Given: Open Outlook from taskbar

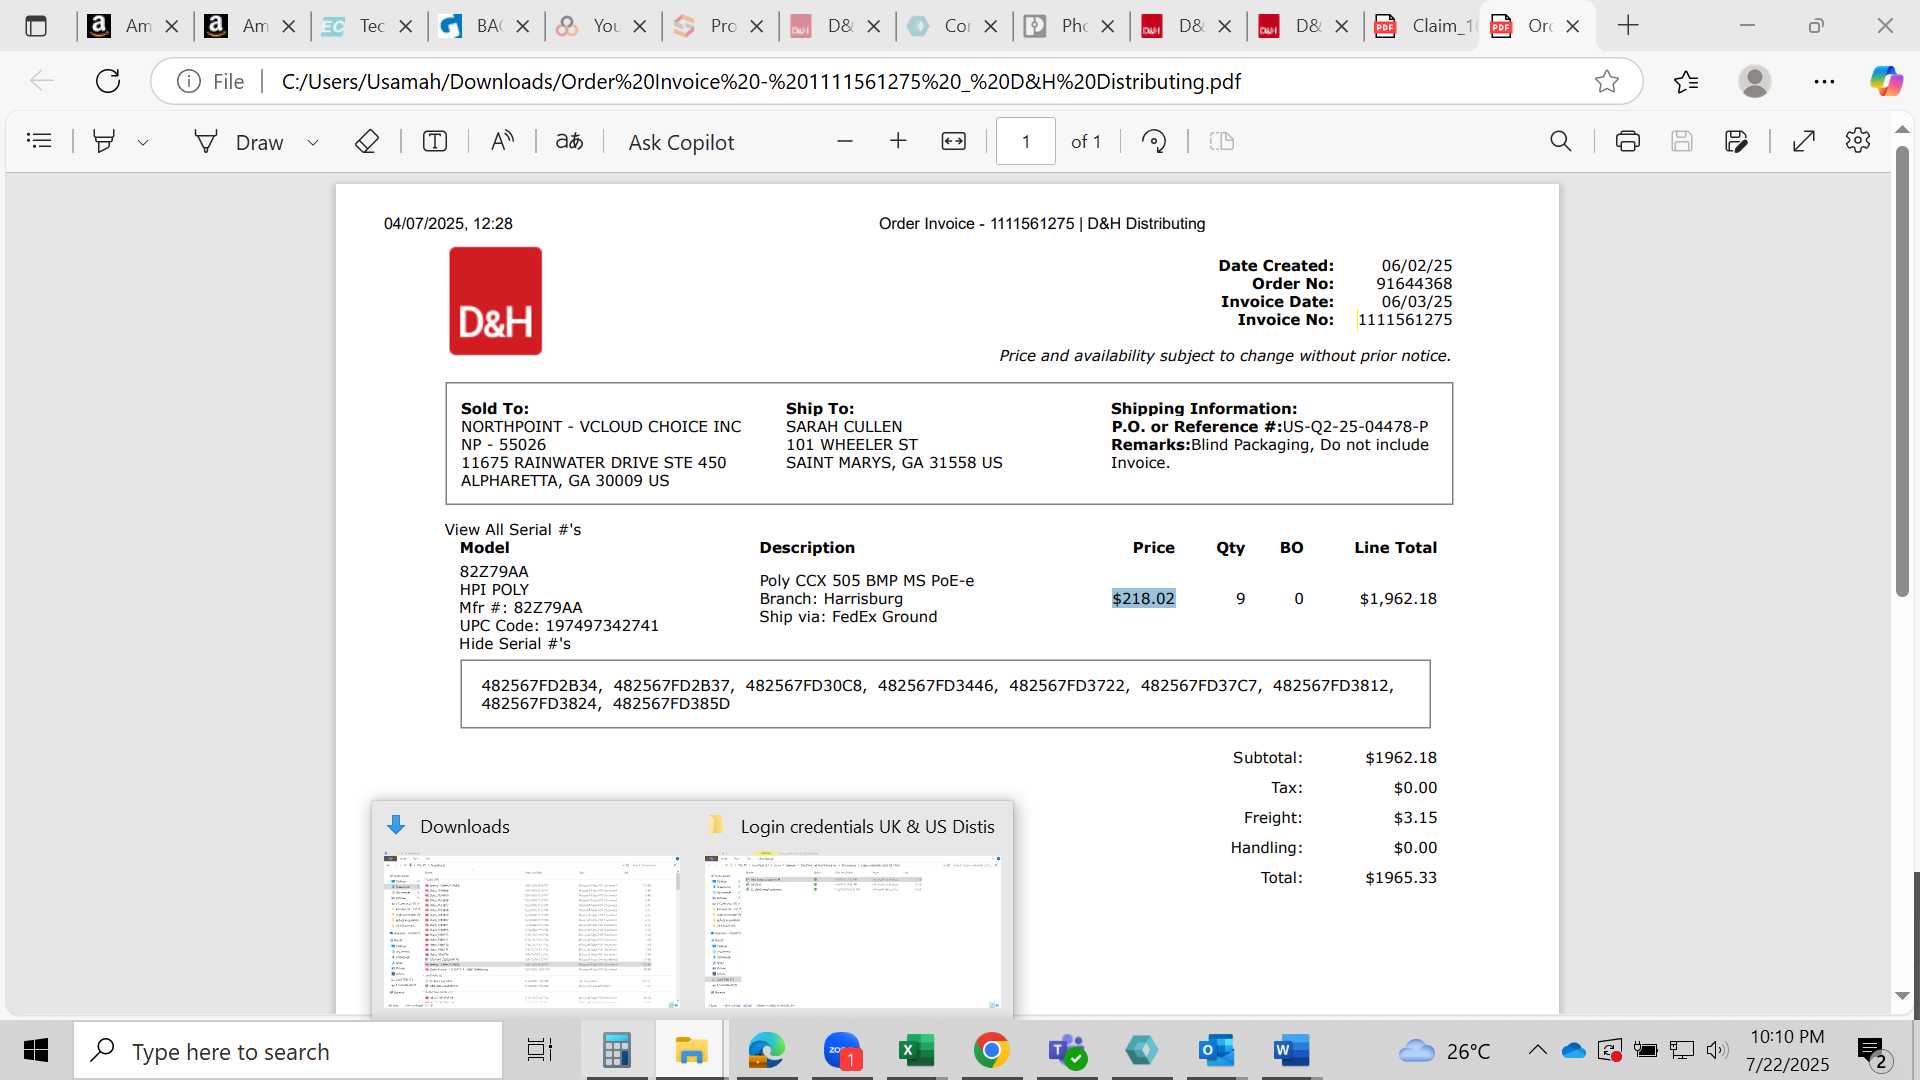Looking at the screenshot, I should pyautogui.click(x=1216, y=1051).
